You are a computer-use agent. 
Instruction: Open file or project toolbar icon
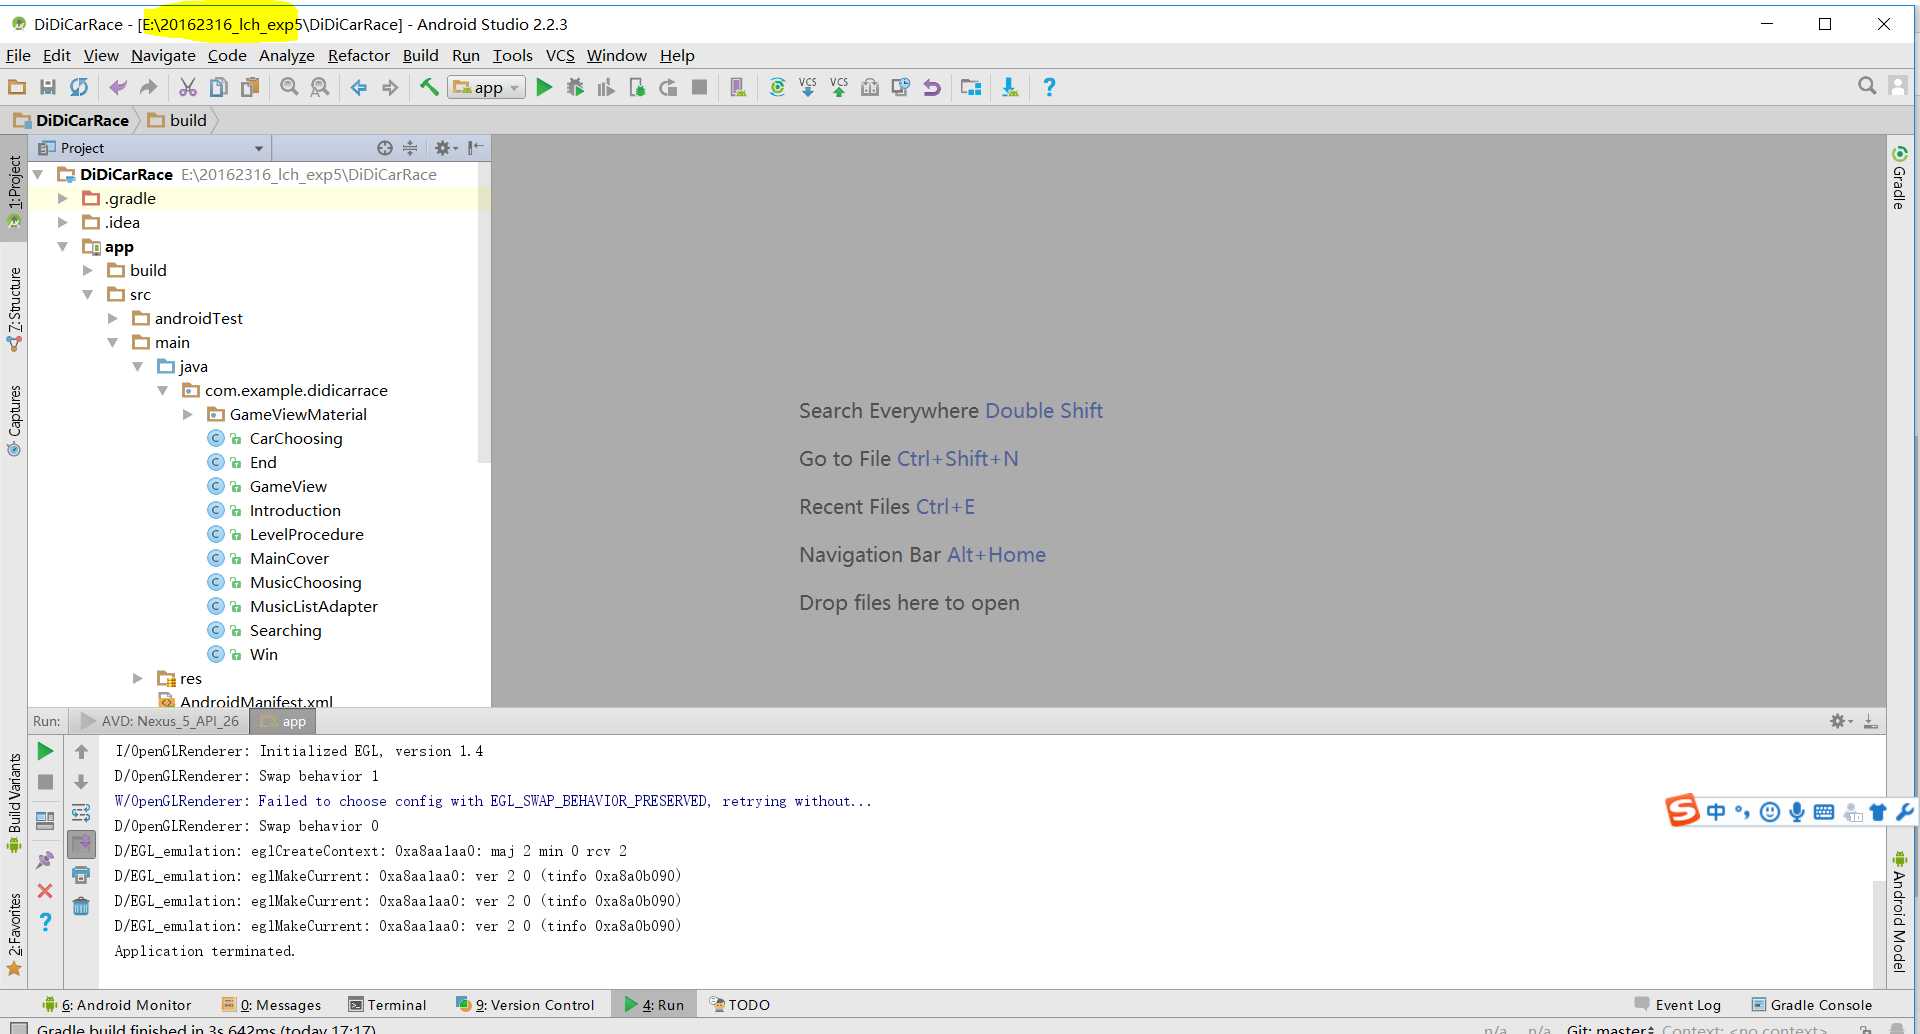click(17, 87)
